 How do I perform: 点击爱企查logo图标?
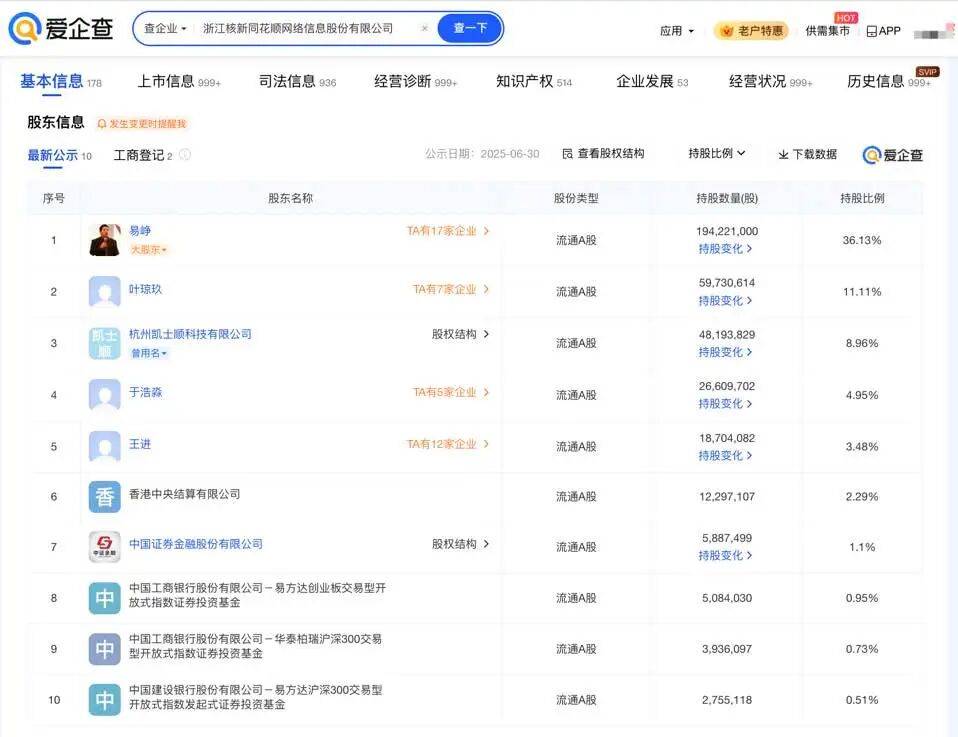[x=25, y=28]
